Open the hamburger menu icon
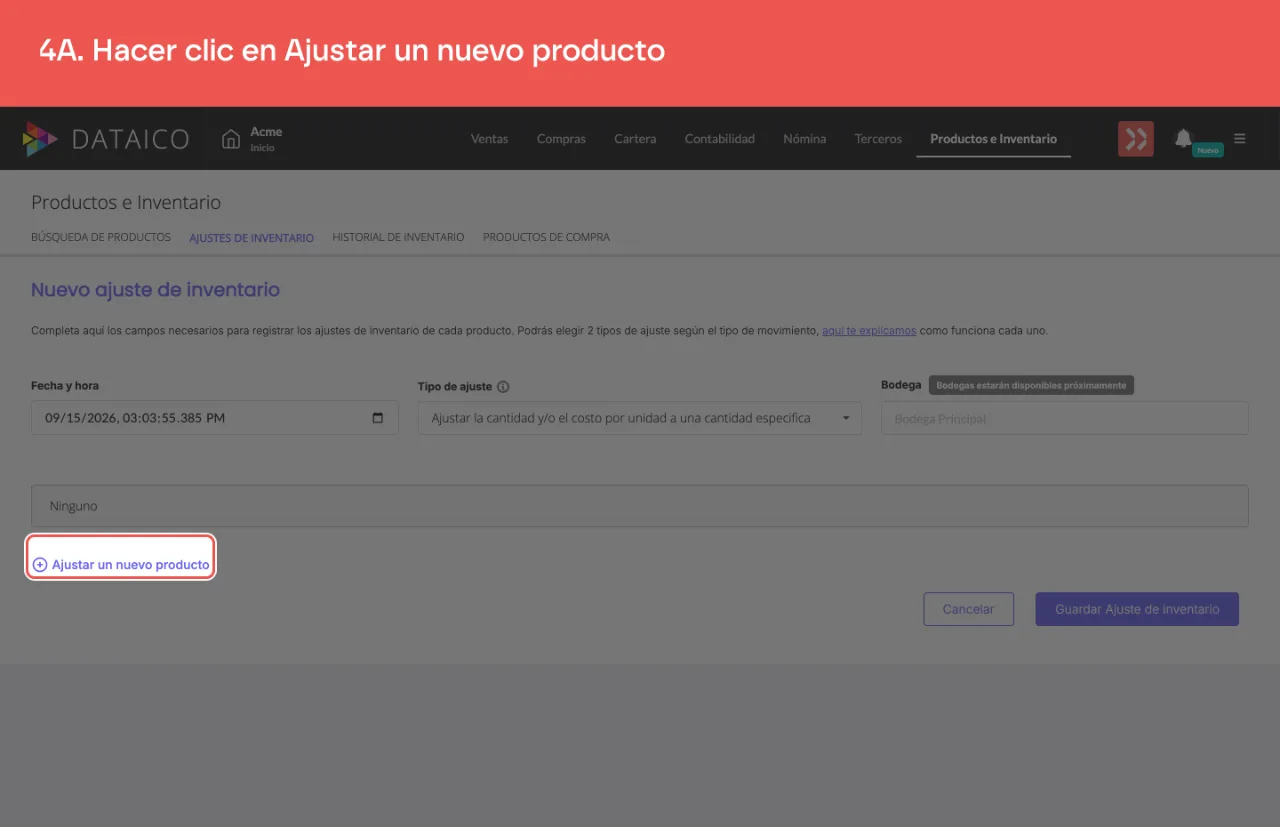1280x827 pixels. point(1240,139)
